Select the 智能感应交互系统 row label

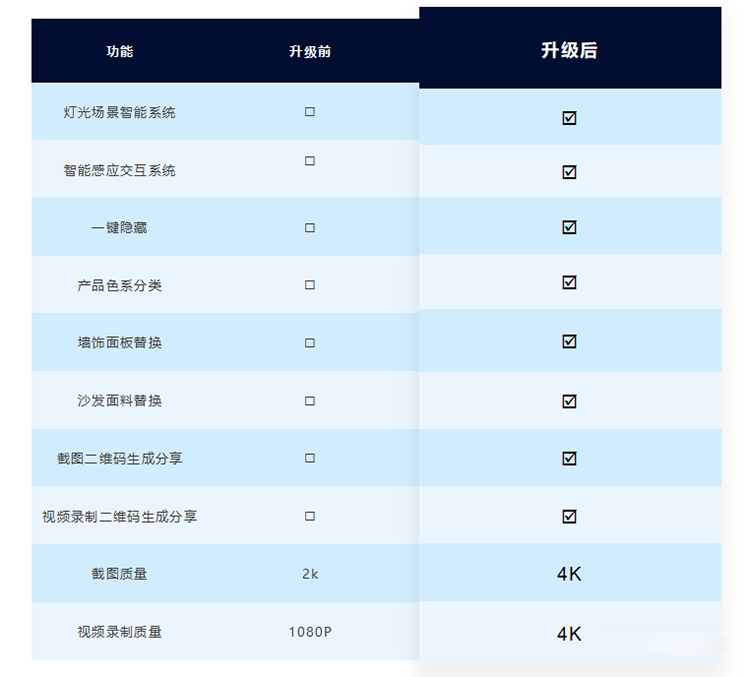pos(120,171)
